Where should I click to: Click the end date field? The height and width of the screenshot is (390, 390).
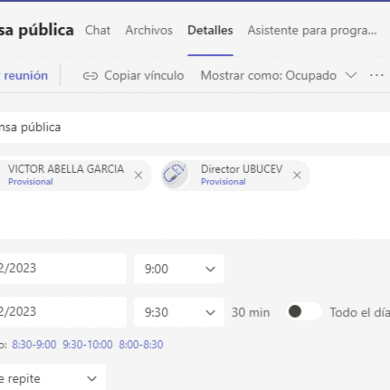coord(63,312)
